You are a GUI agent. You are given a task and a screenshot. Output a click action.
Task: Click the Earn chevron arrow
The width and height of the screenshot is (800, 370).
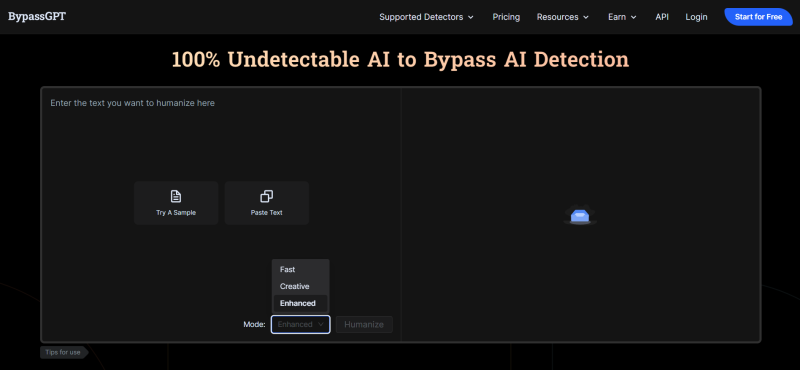634,17
